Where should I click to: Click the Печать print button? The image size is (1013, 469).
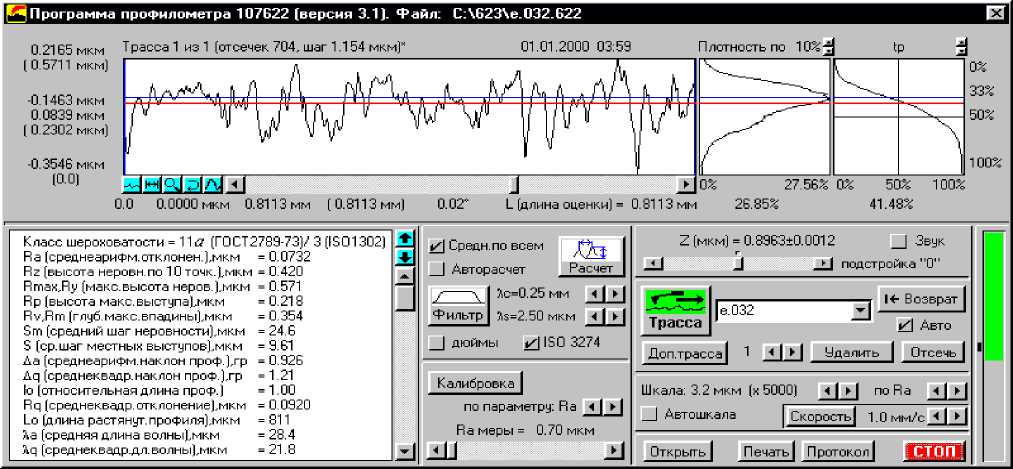pos(766,451)
